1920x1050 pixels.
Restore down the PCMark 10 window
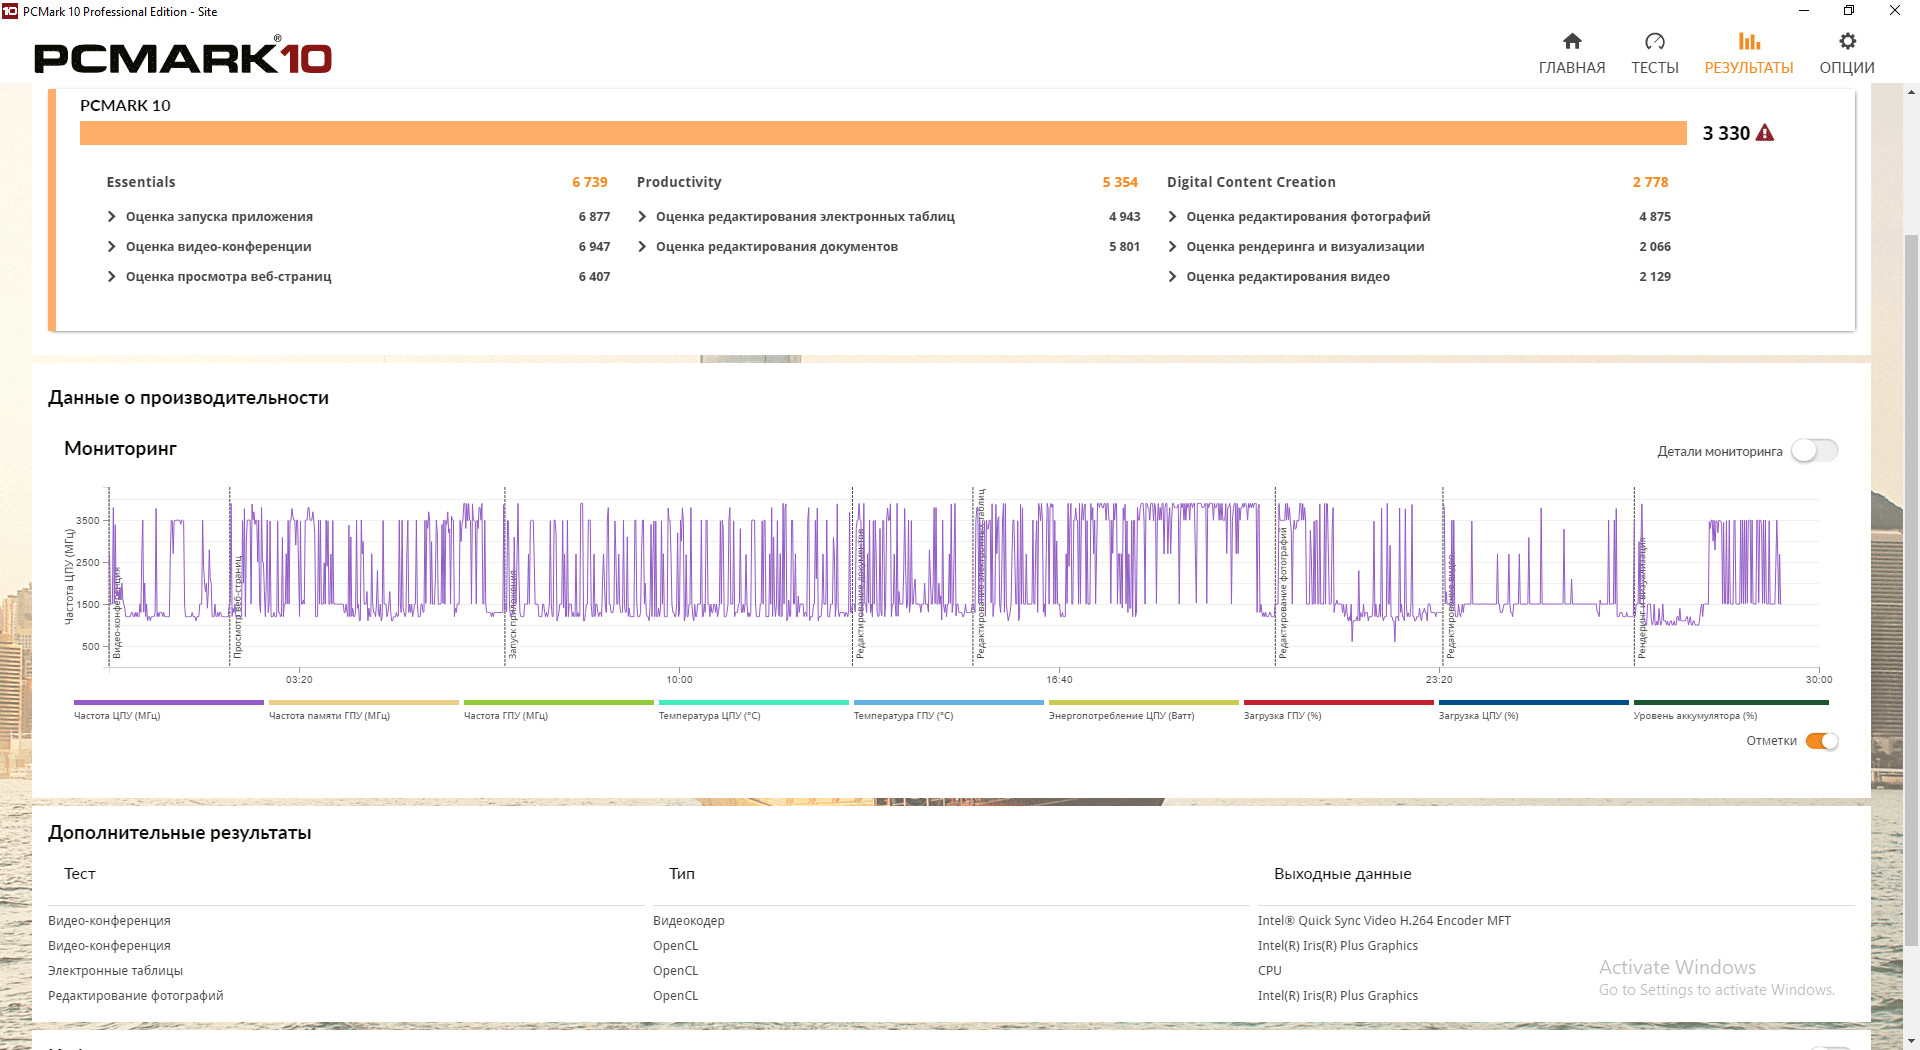point(1849,11)
